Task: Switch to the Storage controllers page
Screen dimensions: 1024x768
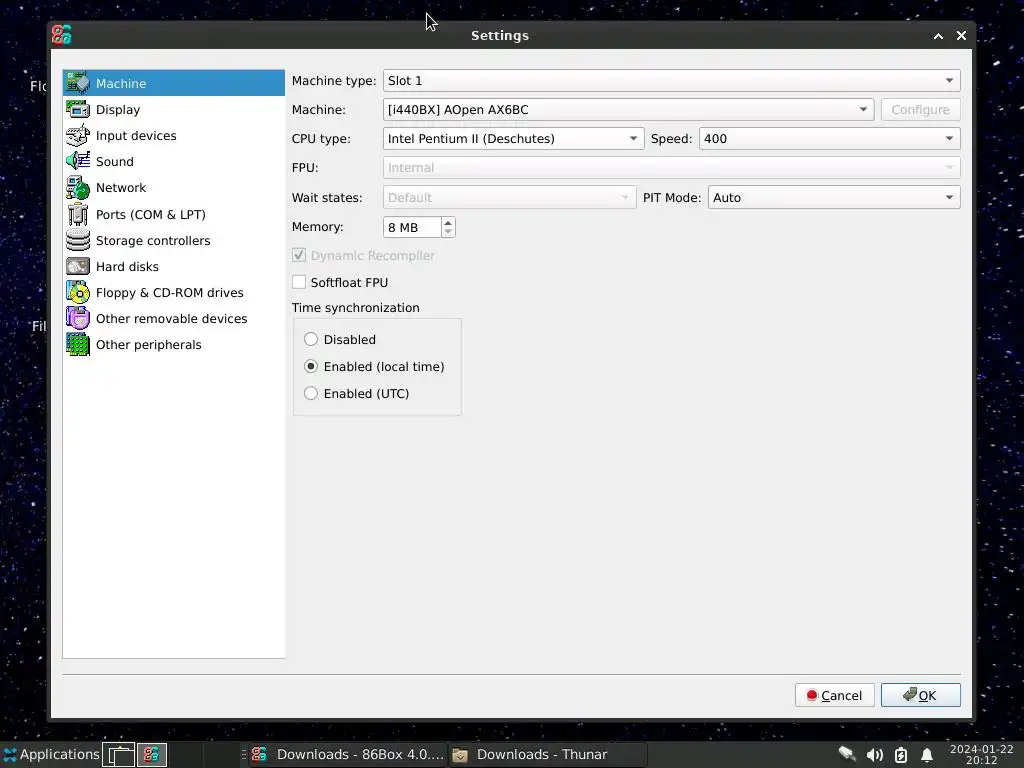Action: point(174,240)
